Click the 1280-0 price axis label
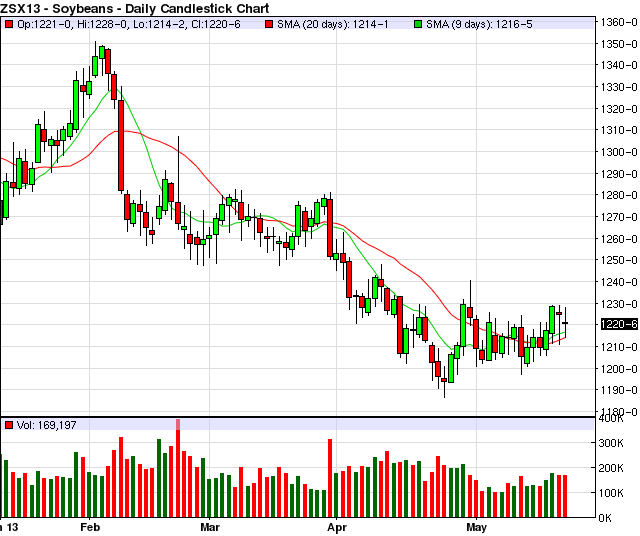This screenshot has width=640, height=536. [619, 195]
